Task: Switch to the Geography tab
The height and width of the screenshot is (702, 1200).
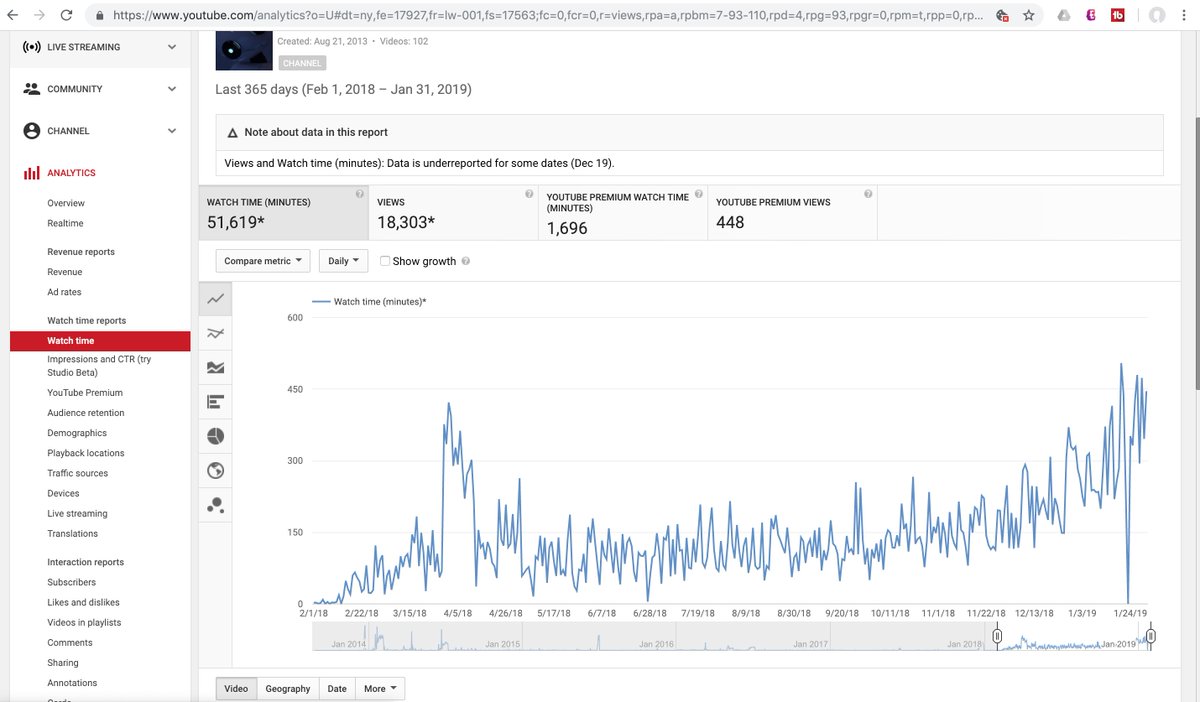Action: click(x=288, y=688)
